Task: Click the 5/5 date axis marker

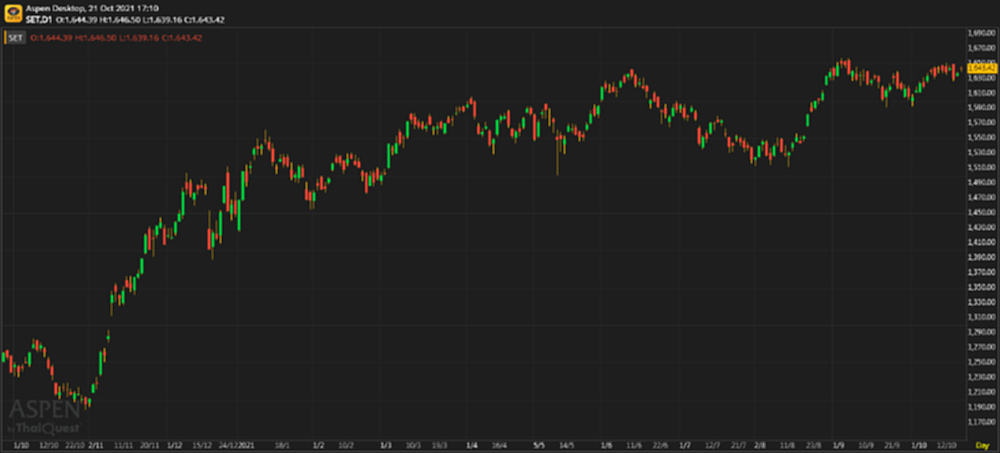Action: pos(539,444)
